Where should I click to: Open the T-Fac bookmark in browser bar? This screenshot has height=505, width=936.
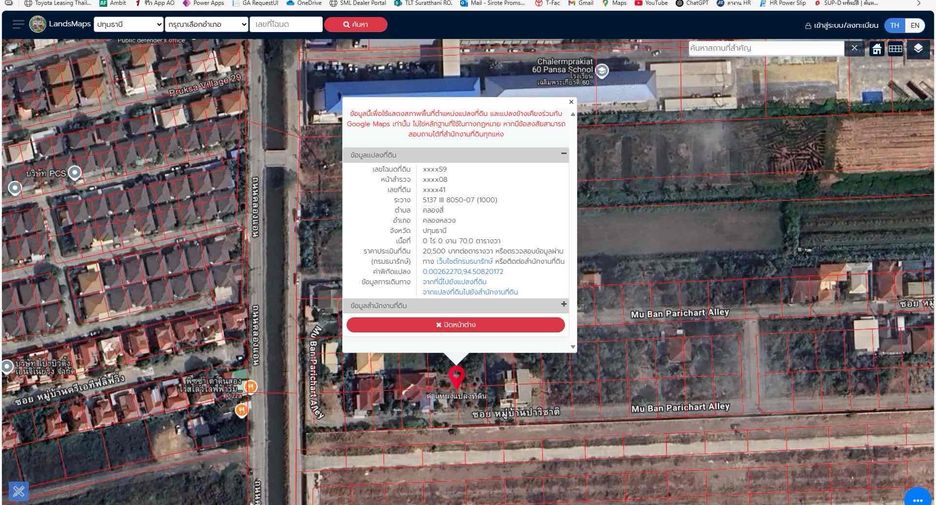(547, 3)
